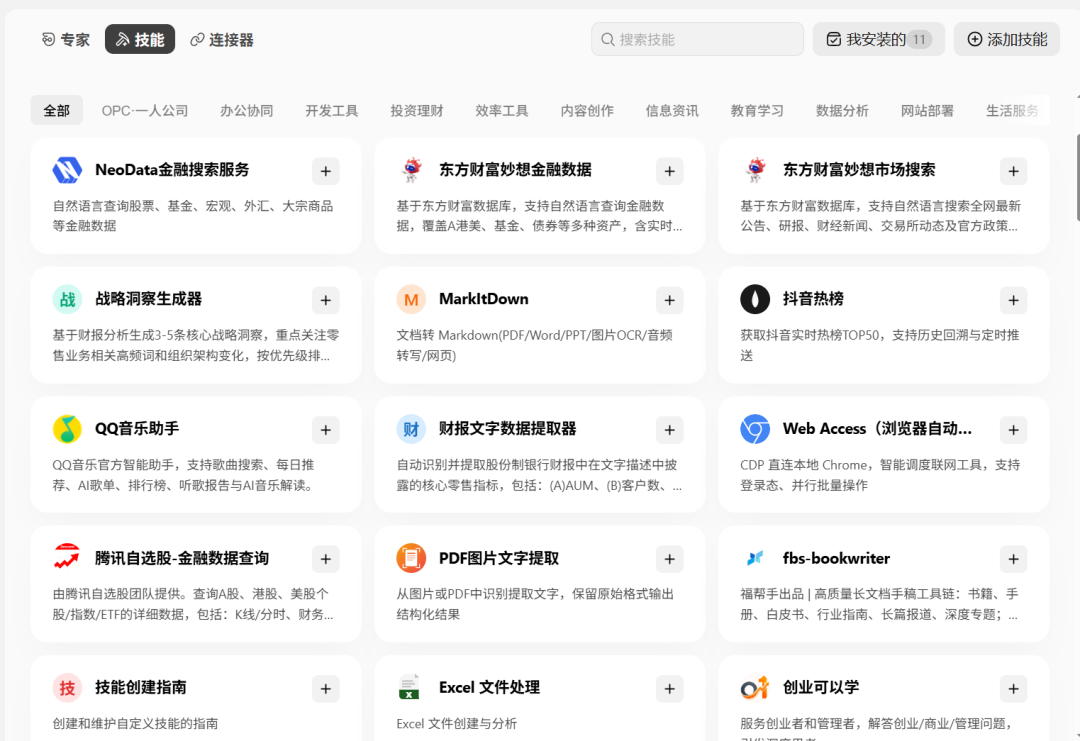The height and width of the screenshot is (741, 1080).
Task: Add 腾讯自选股-金融数据查询 via plus icon
Action: [326, 559]
